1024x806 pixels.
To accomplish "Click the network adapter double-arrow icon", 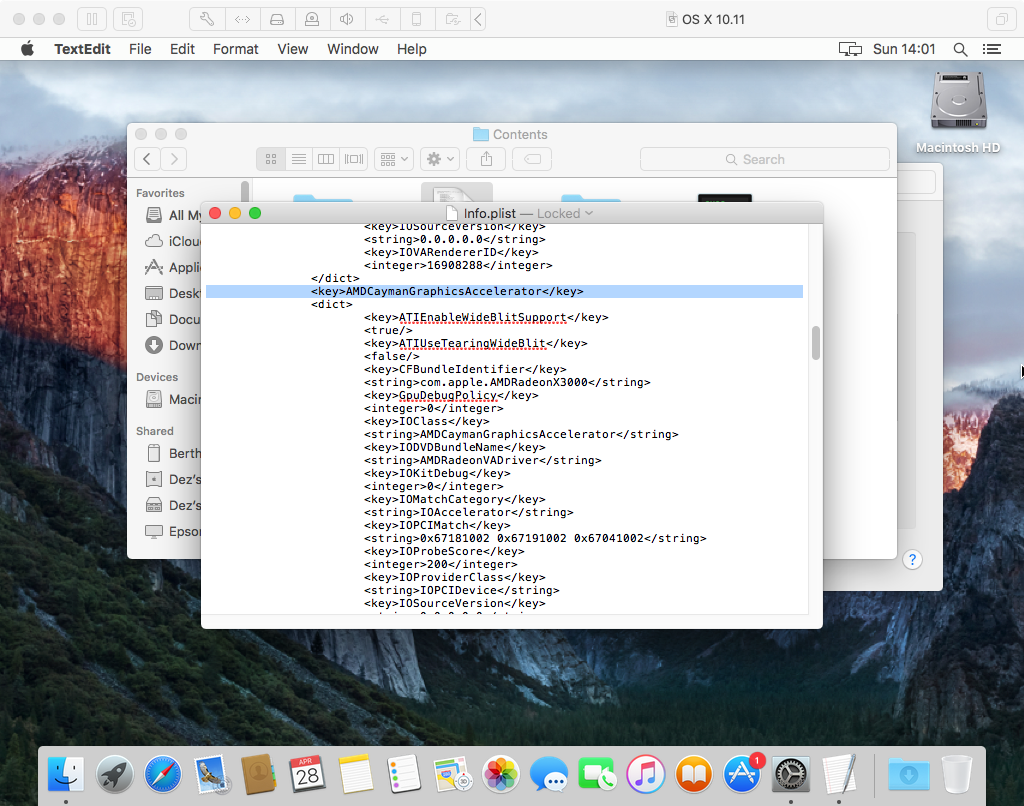I will click(242, 19).
